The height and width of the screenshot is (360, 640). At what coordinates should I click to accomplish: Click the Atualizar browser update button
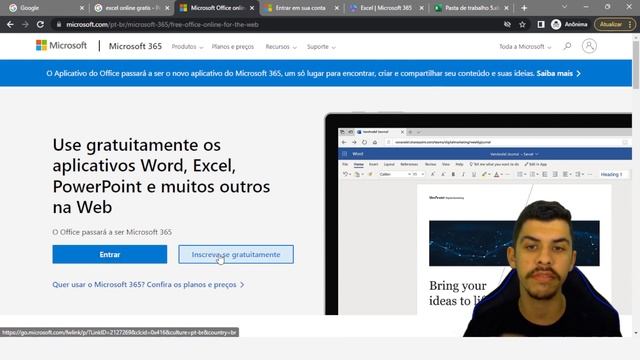click(x=615, y=24)
